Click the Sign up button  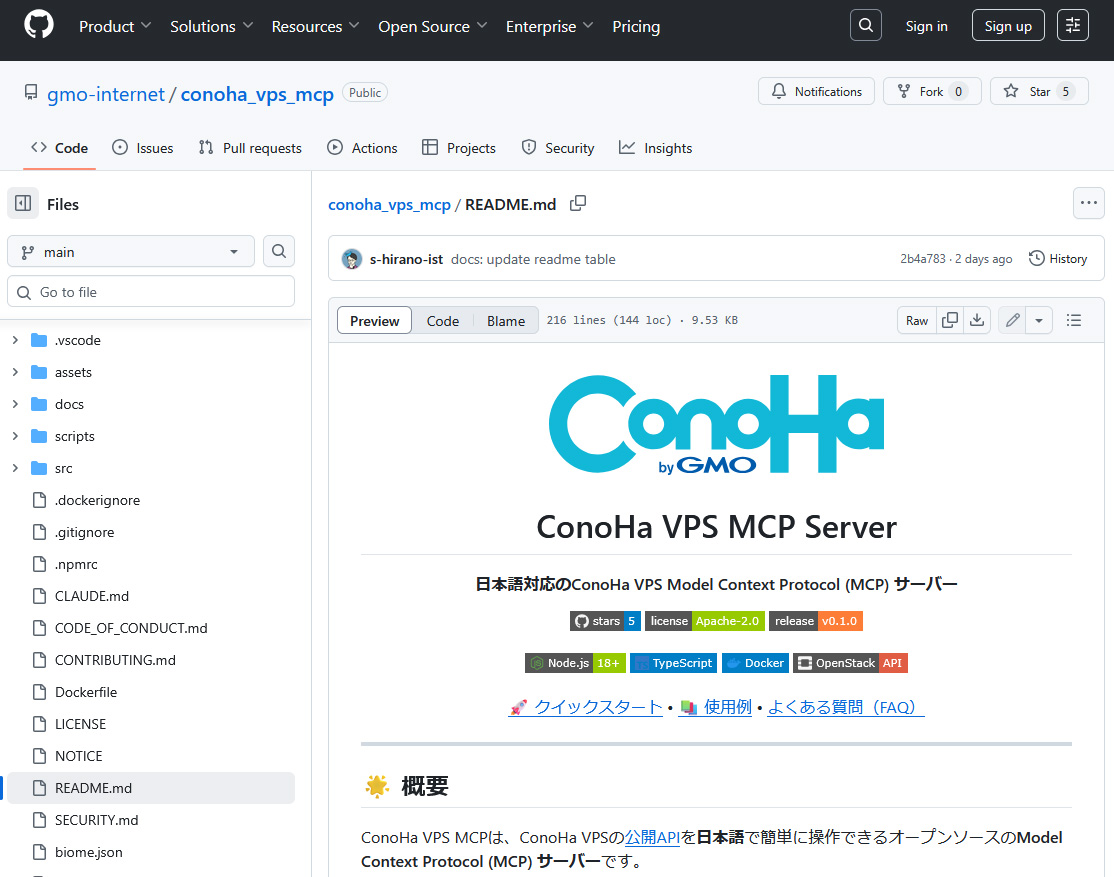[1008, 26]
